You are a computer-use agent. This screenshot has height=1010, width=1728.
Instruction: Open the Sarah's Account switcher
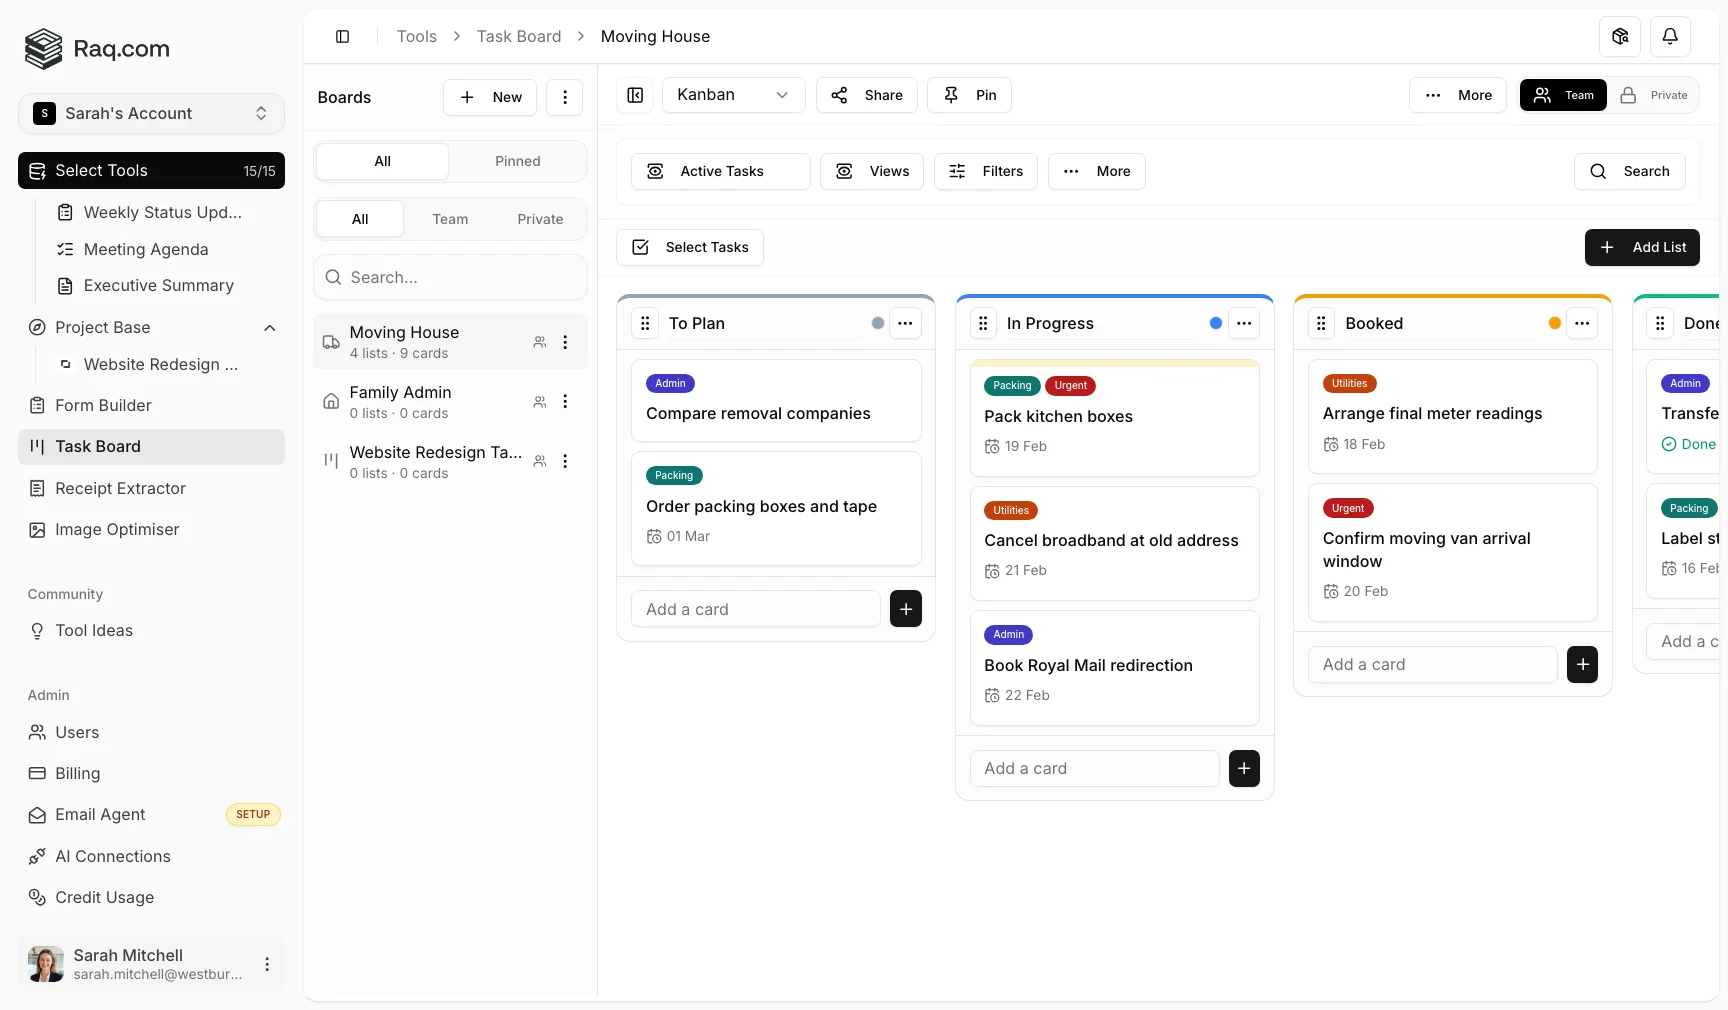(x=151, y=114)
